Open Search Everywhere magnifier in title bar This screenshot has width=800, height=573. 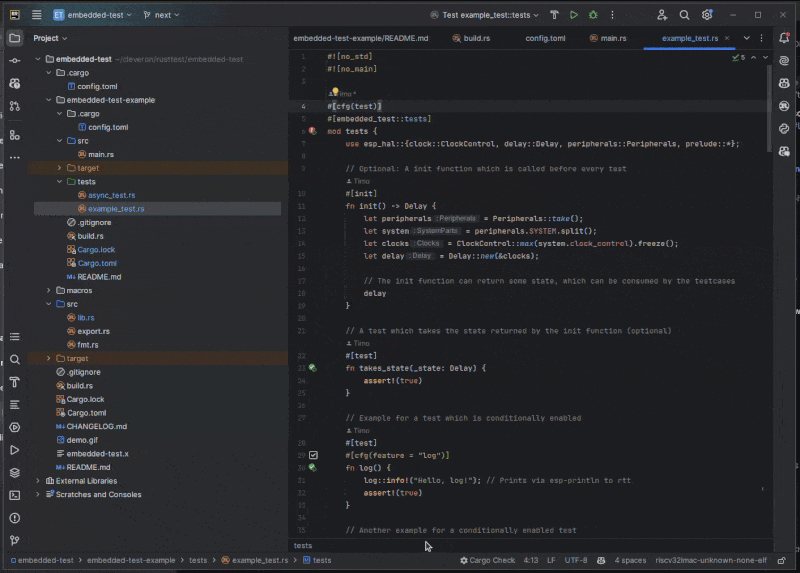(x=685, y=15)
